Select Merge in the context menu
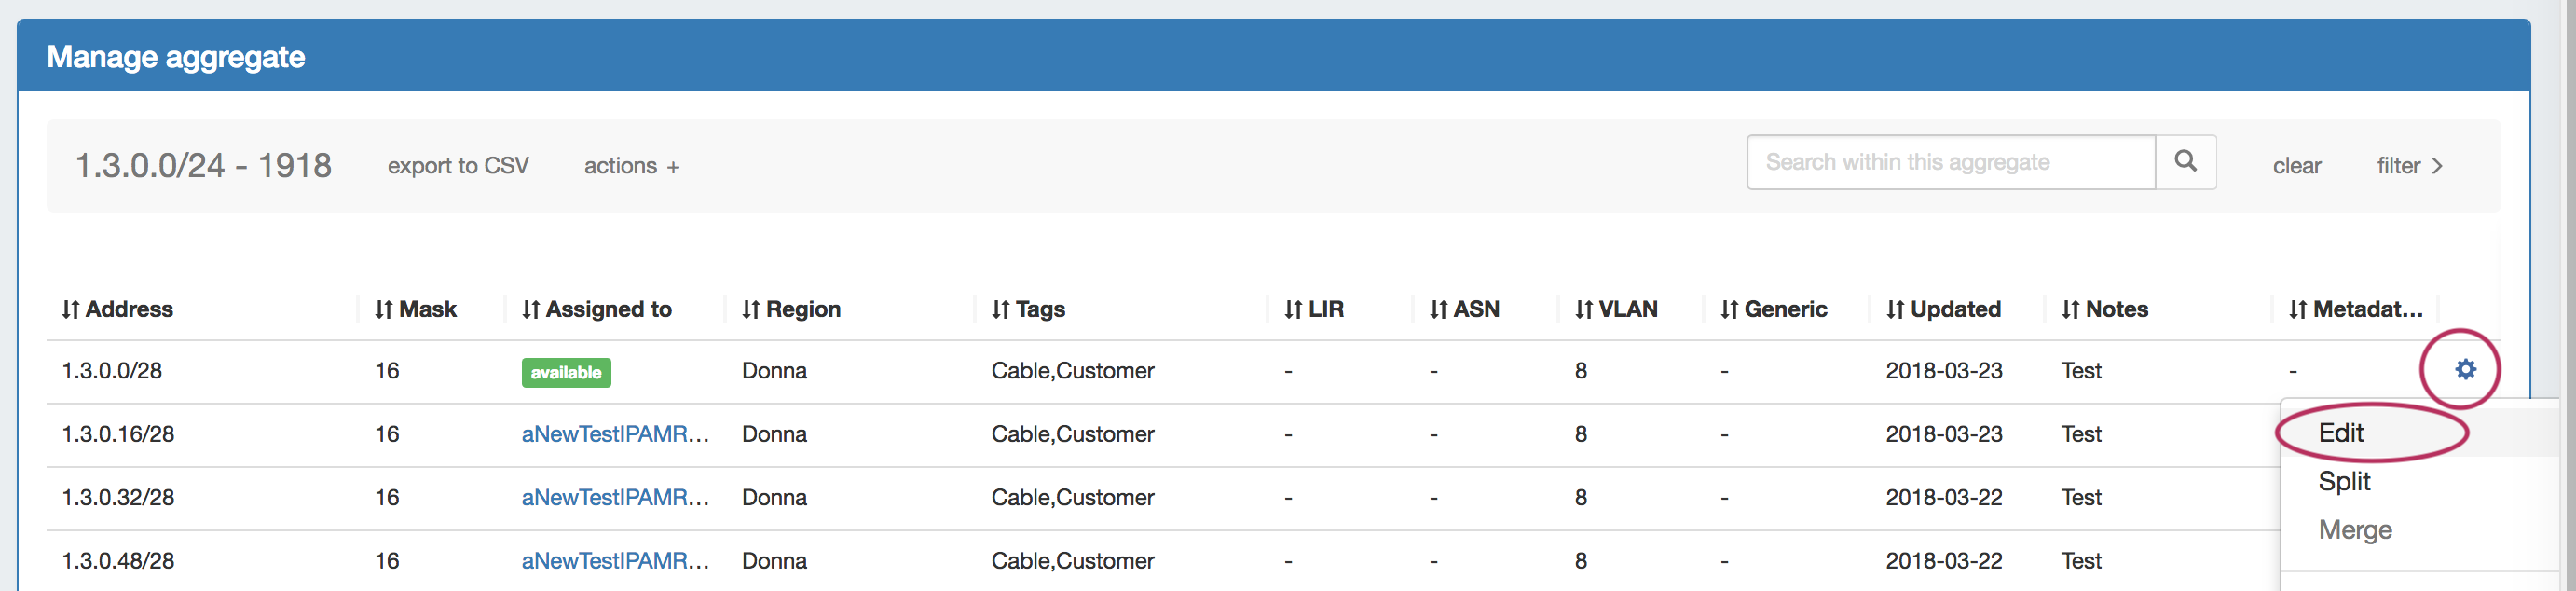 tap(2354, 530)
